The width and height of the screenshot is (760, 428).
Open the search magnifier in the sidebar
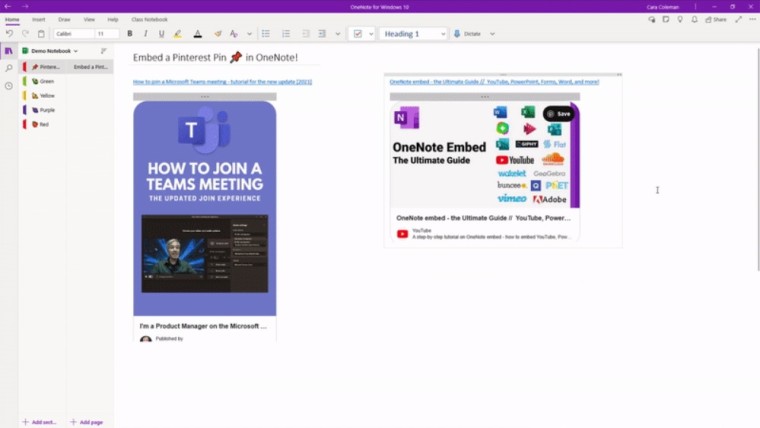tap(9, 68)
